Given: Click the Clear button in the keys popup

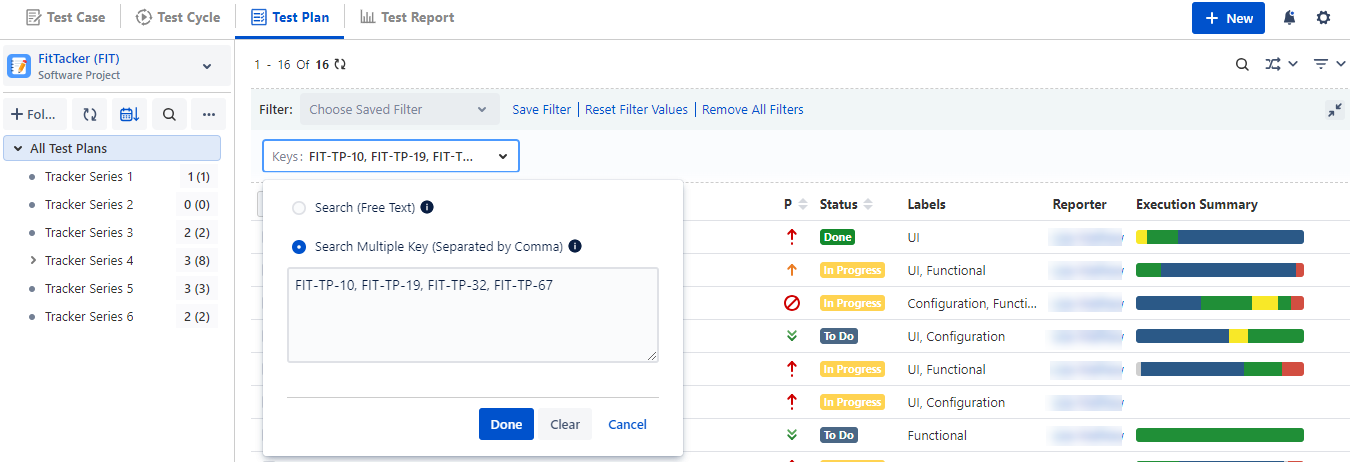Looking at the screenshot, I should click(565, 424).
